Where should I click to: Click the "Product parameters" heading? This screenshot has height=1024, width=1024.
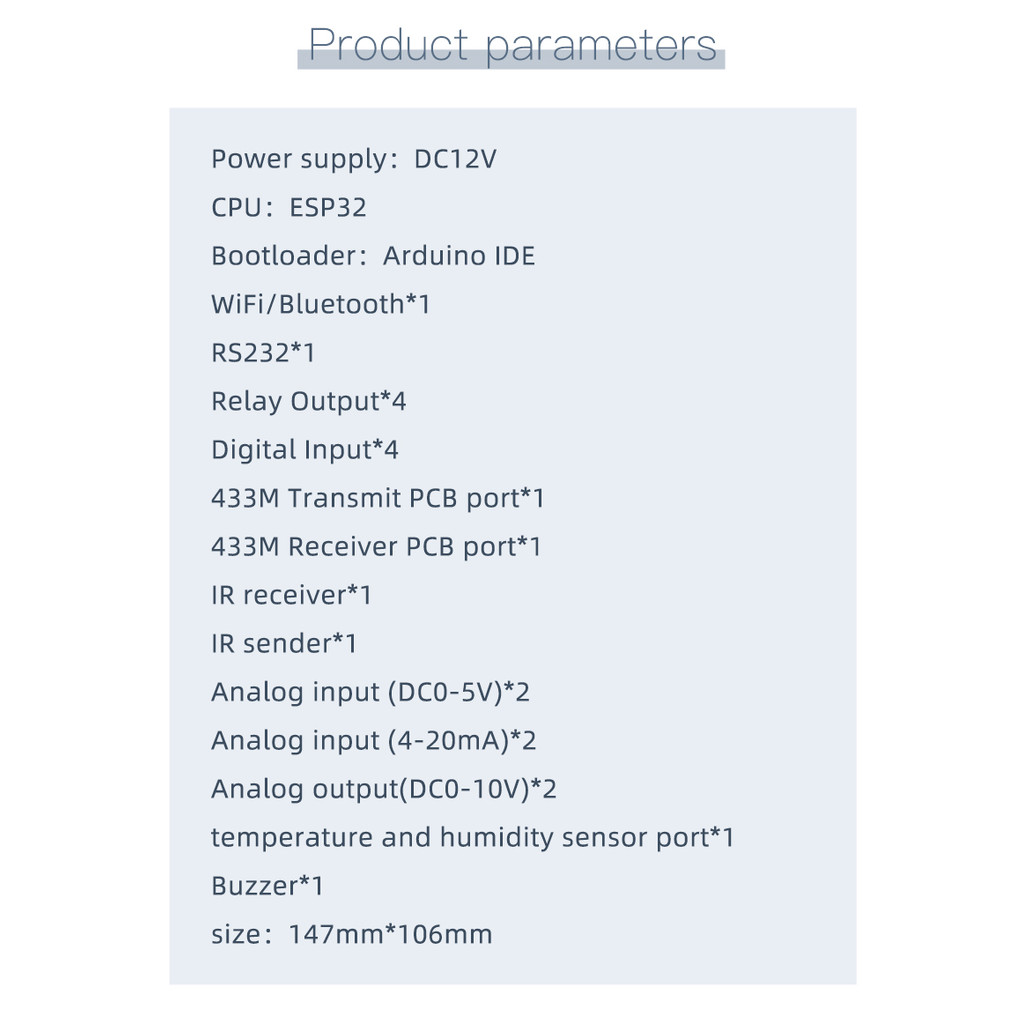(511, 46)
